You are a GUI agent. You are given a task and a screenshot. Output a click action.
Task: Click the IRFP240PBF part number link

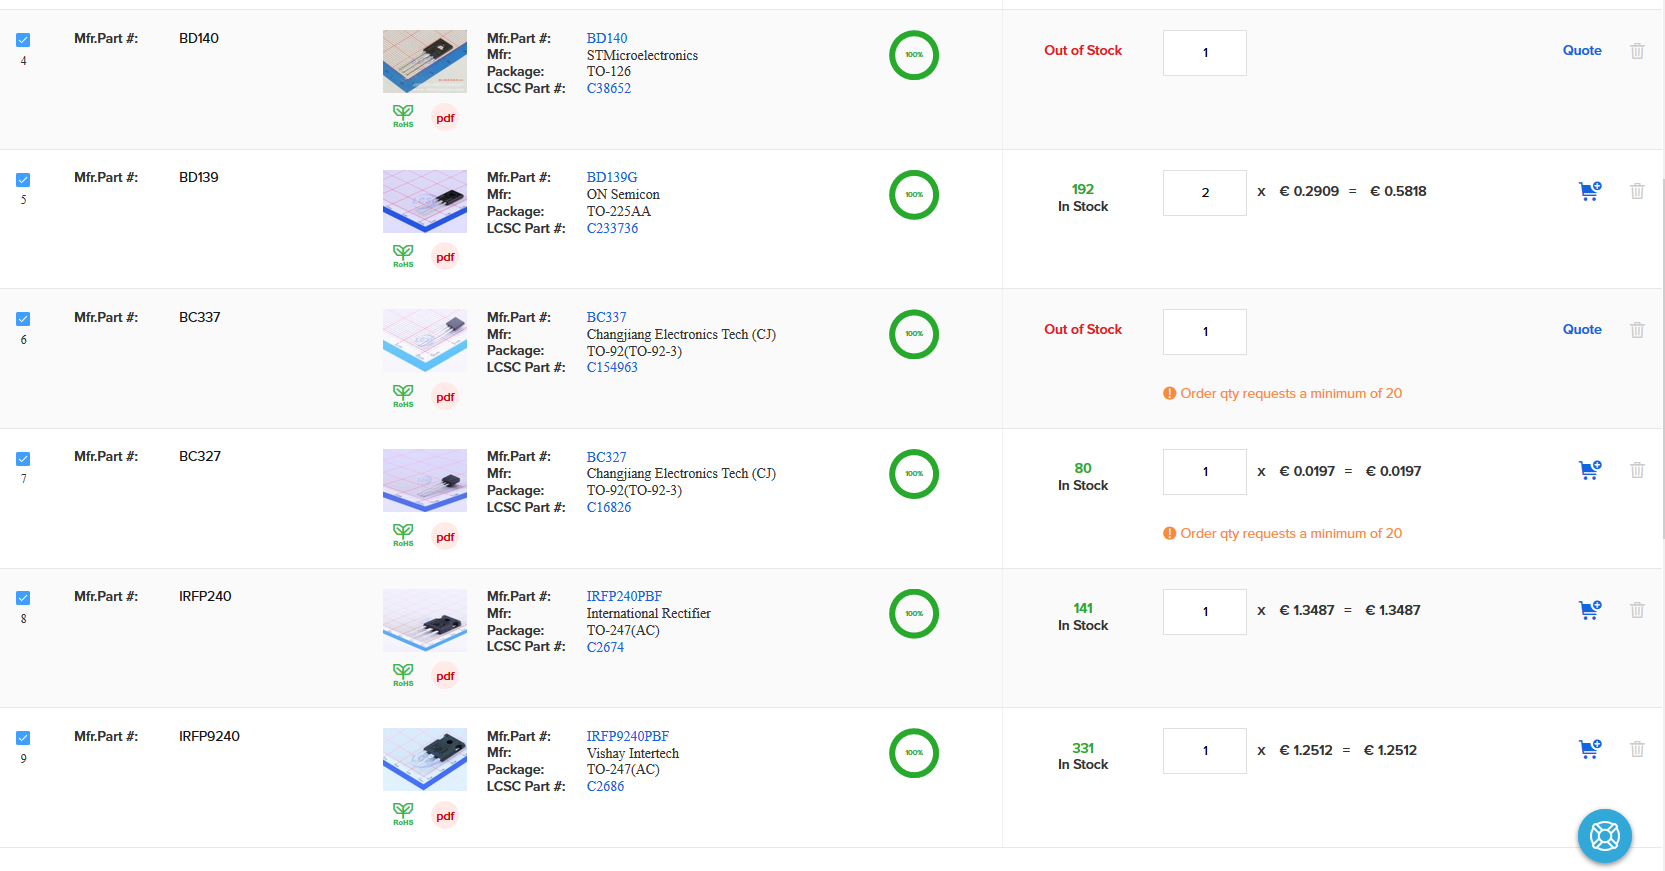[624, 596]
